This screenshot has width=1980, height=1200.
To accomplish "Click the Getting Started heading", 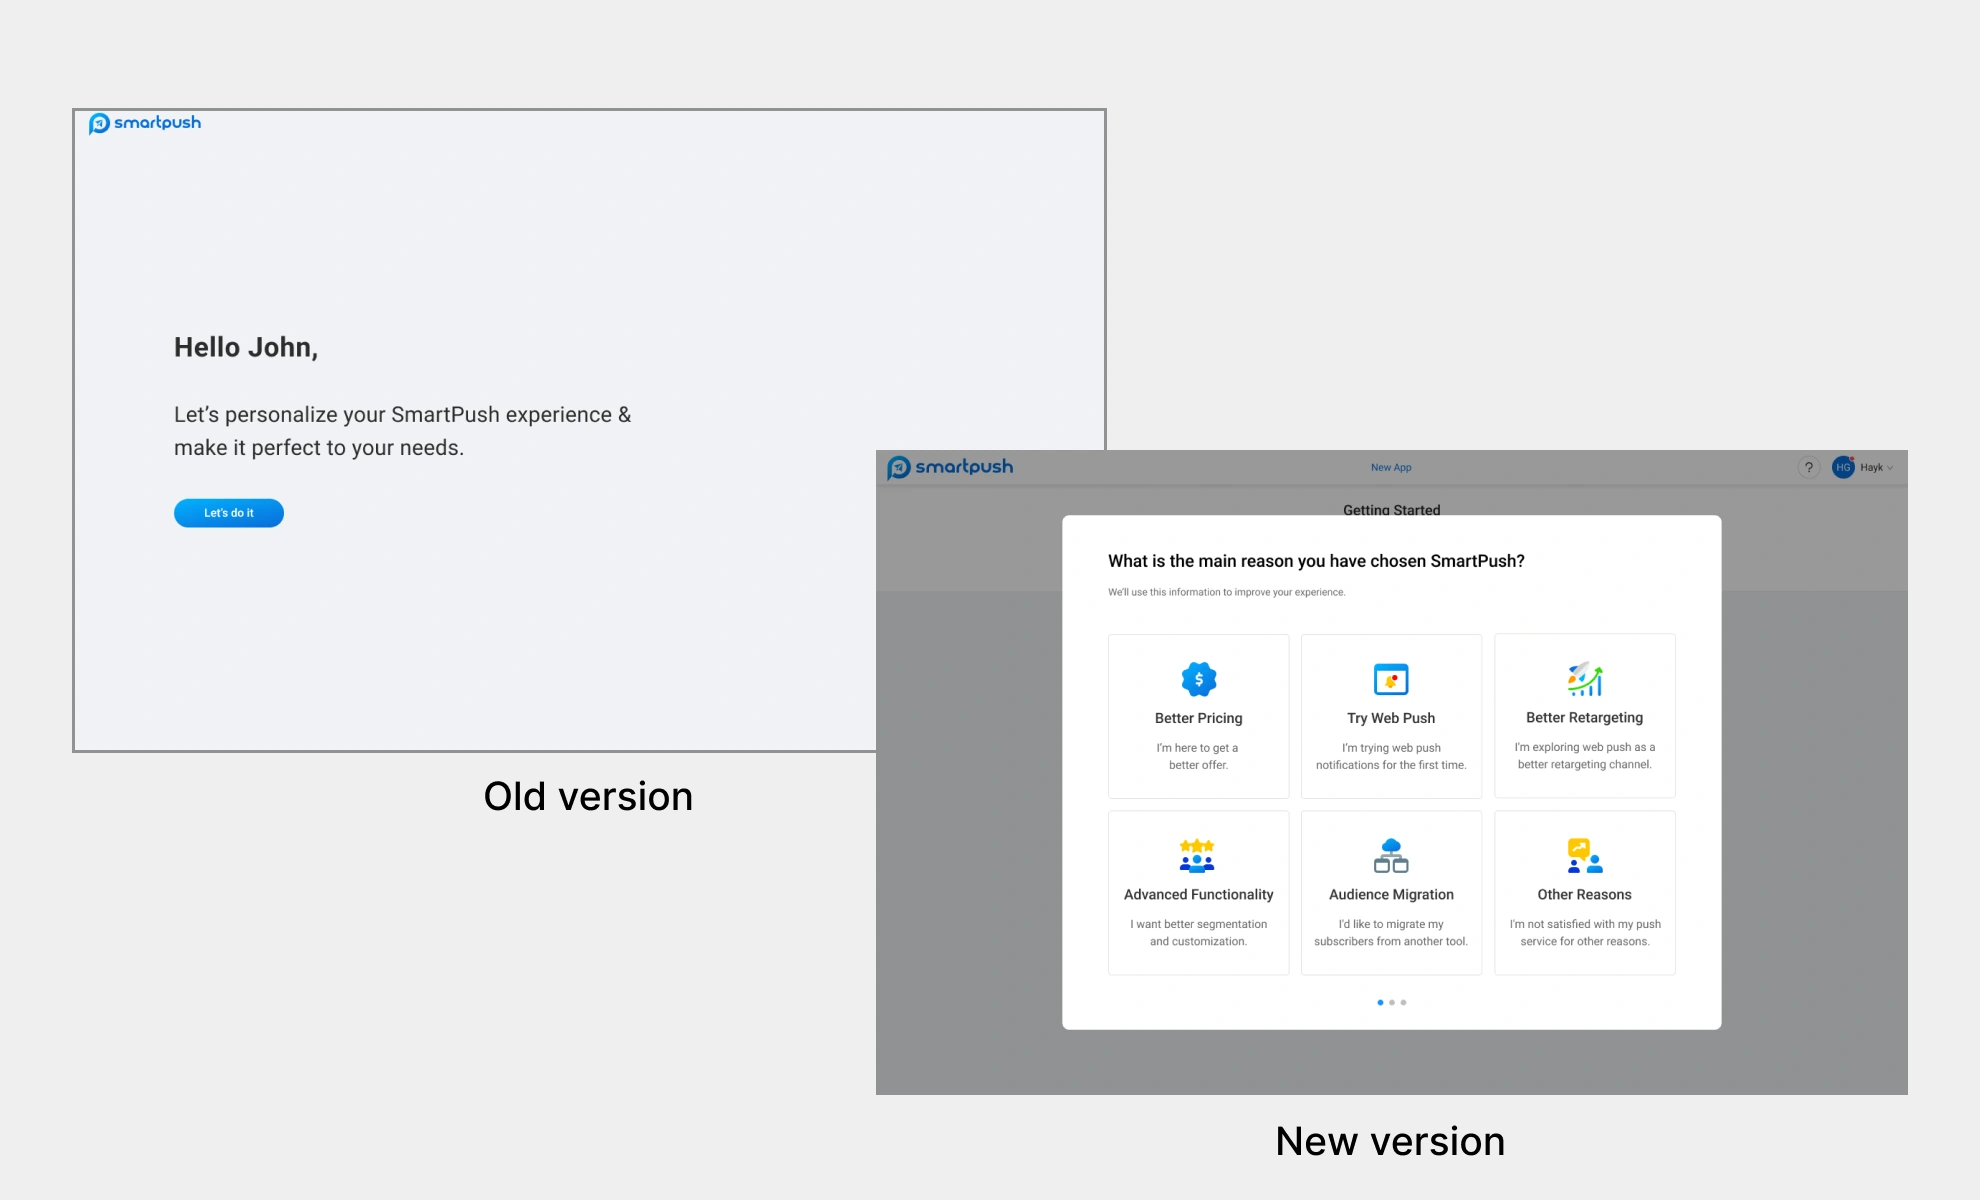I will coord(1390,510).
